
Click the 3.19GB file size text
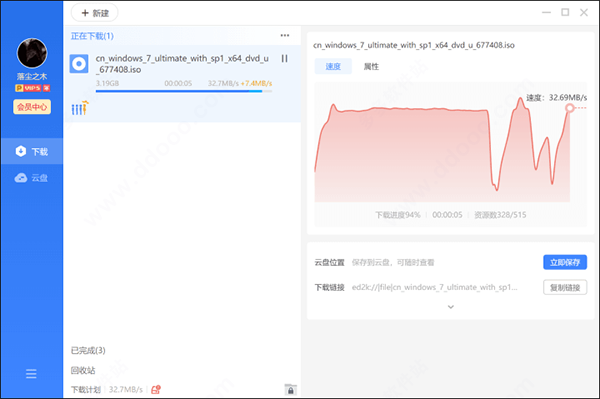pyautogui.click(x=107, y=83)
